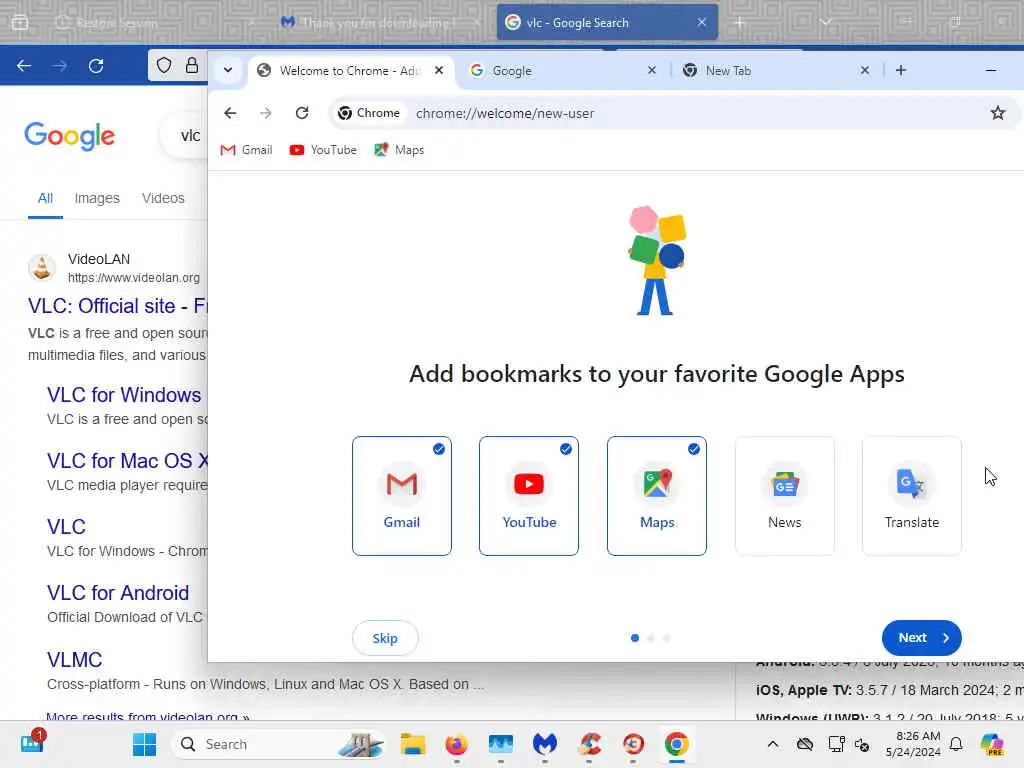This screenshot has height=768, width=1024.
Task: Click the Skip button
Action: point(385,638)
